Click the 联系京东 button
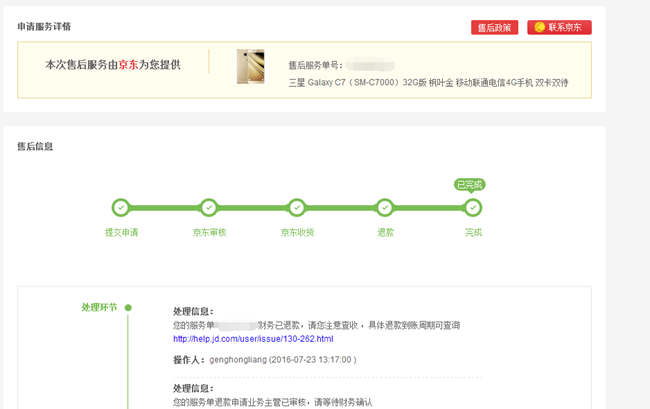This screenshot has width=650, height=409. 559,28
